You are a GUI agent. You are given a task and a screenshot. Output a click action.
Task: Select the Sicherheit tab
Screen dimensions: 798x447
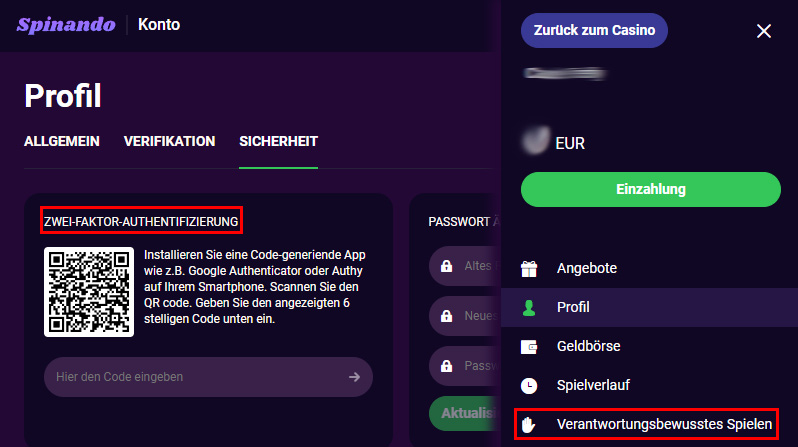278,141
